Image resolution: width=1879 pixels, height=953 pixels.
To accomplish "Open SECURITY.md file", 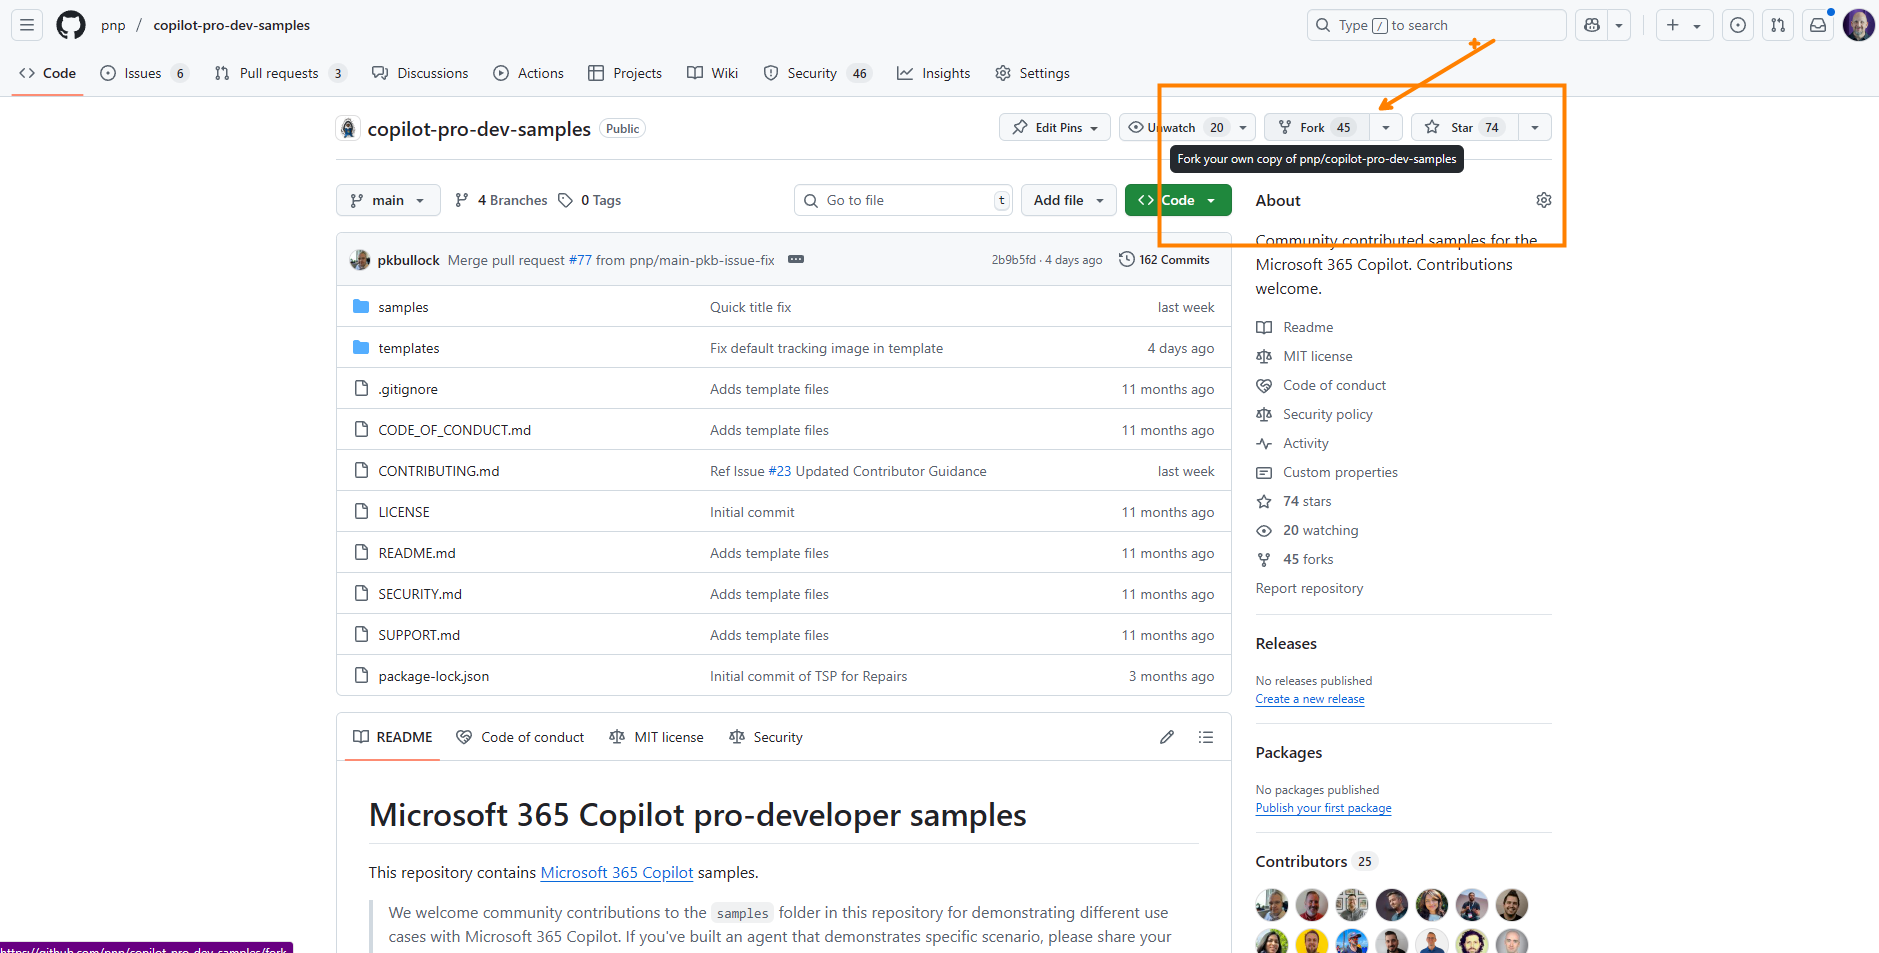I will coord(420,594).
